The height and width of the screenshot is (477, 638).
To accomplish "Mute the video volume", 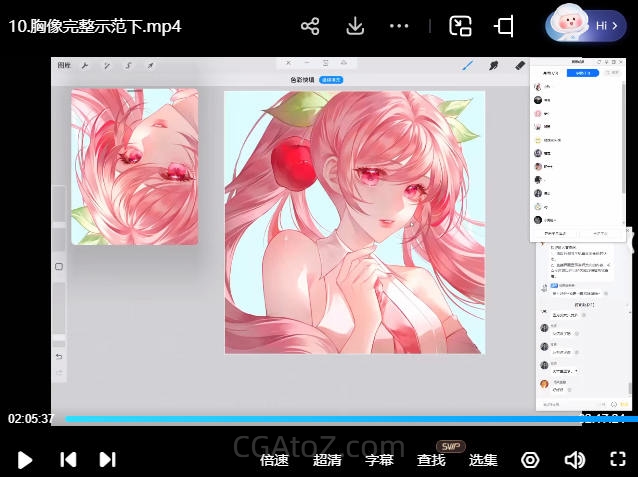I will coord(574,460).
